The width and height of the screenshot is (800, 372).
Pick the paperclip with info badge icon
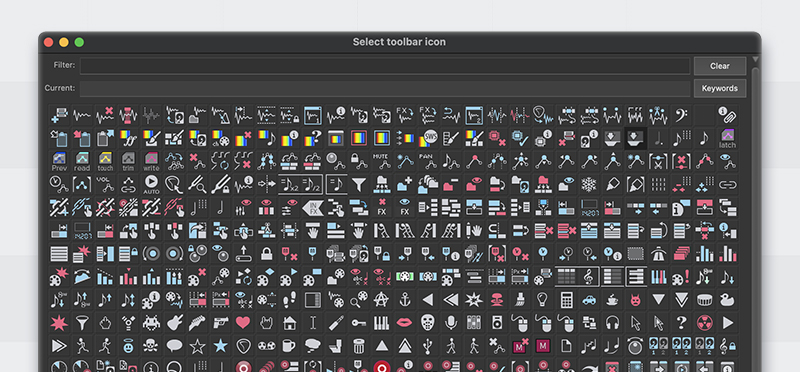(x=727, y=115)
